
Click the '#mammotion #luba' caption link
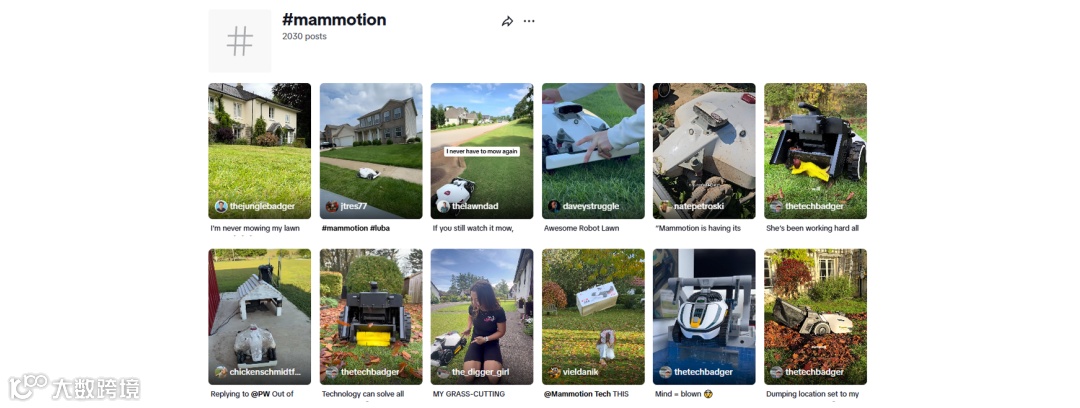[x=352, y=228]
